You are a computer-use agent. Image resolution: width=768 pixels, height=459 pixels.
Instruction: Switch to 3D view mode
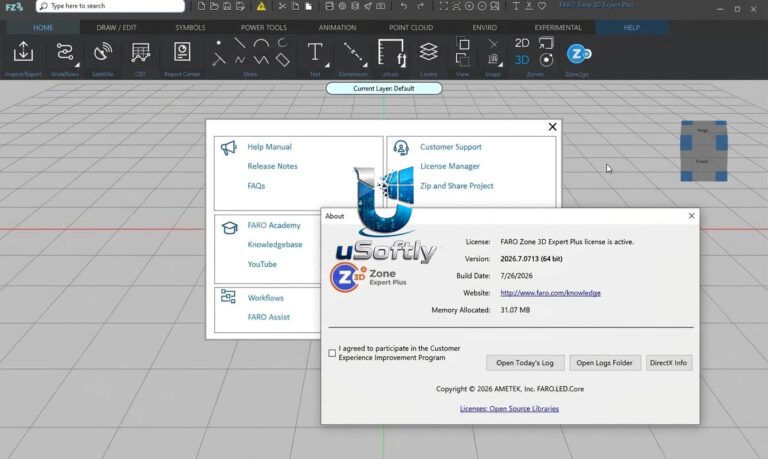[522, 60]
